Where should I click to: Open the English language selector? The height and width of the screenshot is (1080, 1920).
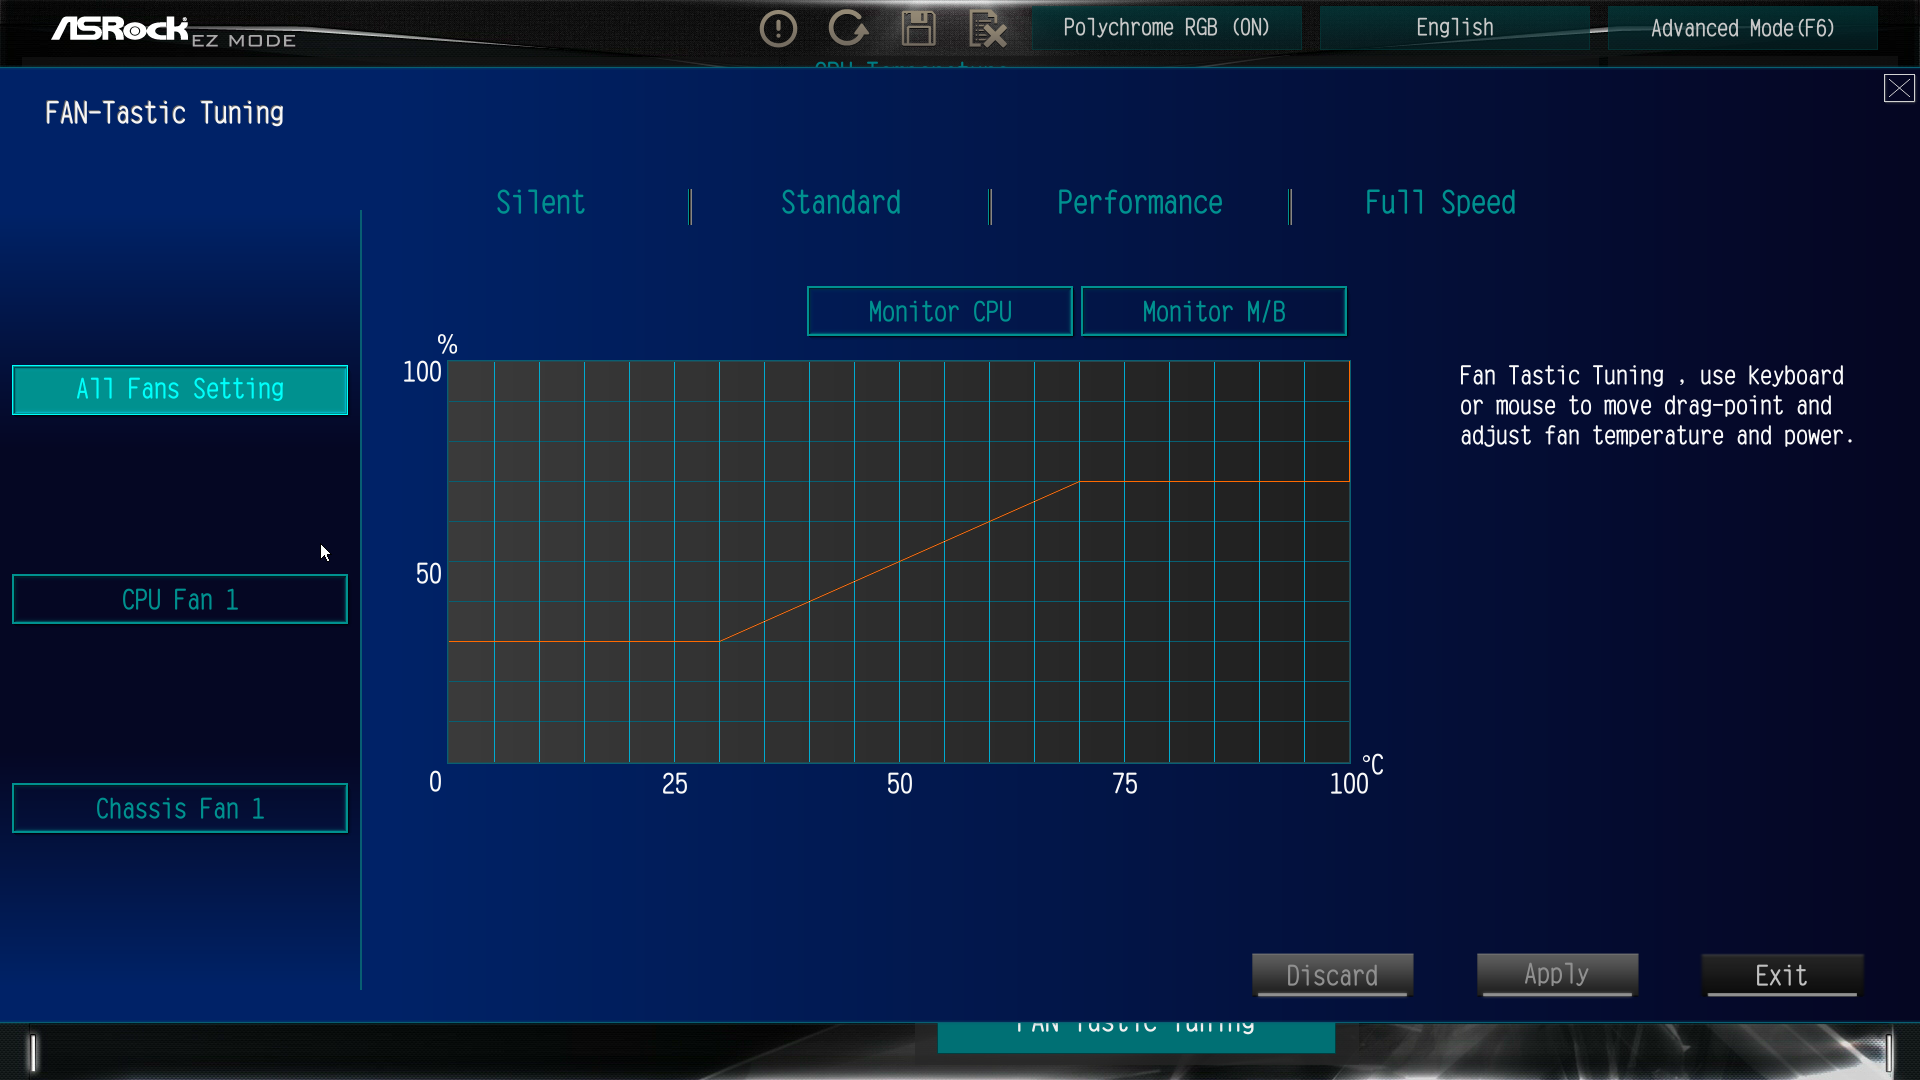(1454, 28)
